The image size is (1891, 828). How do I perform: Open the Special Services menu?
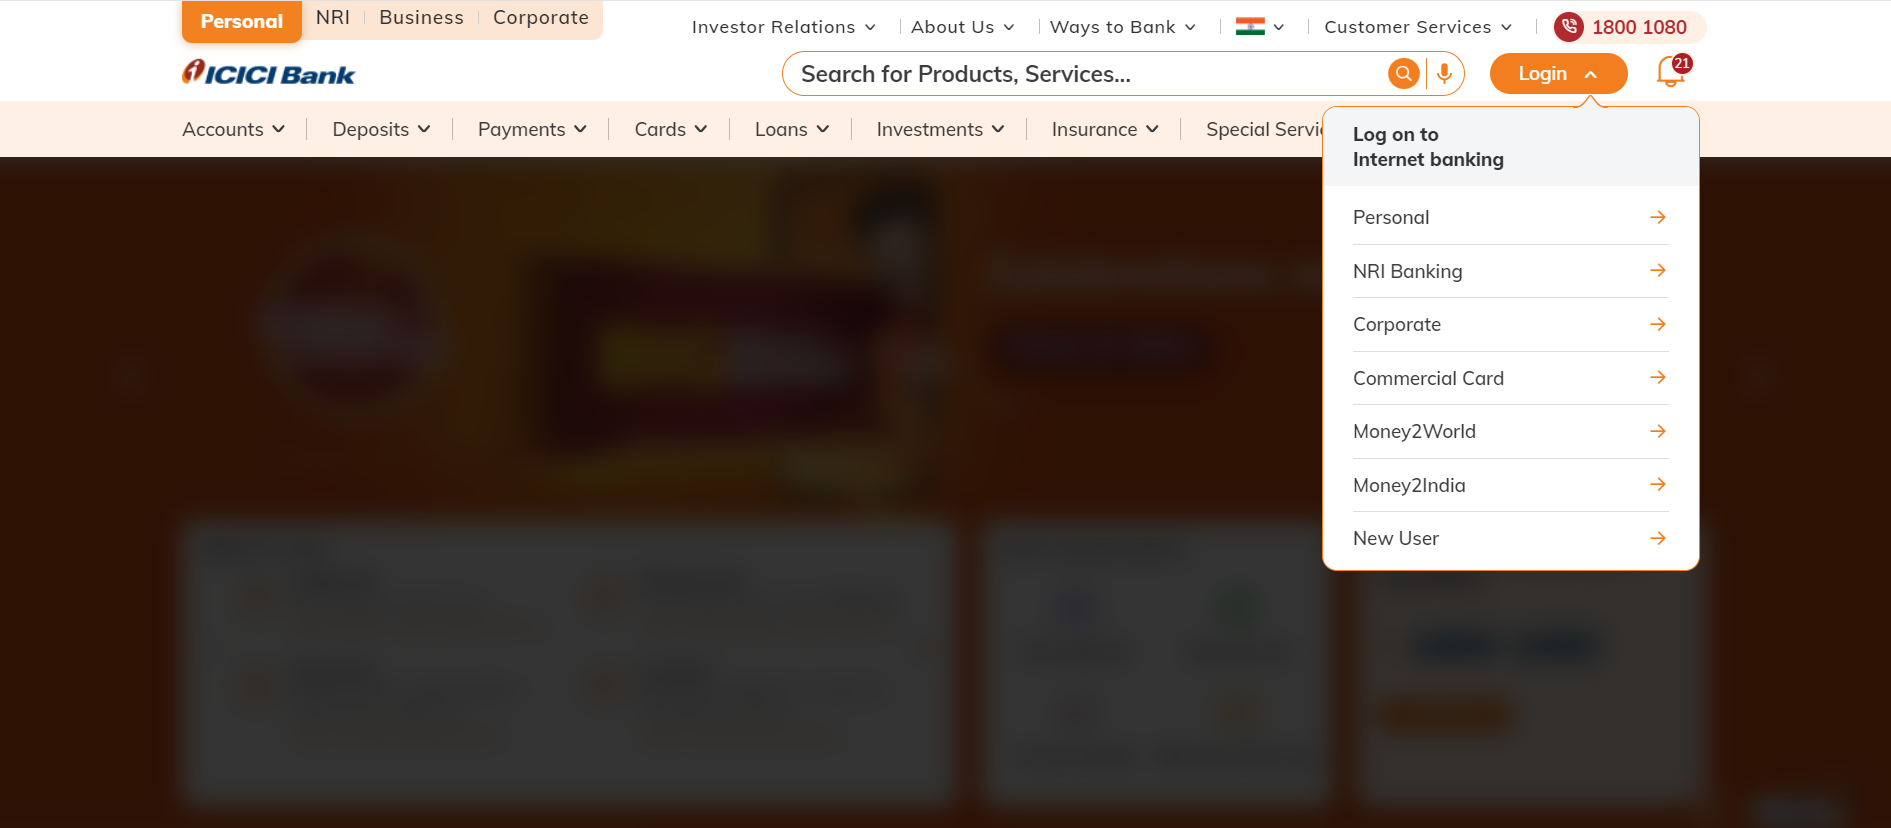click(1264, 129)
